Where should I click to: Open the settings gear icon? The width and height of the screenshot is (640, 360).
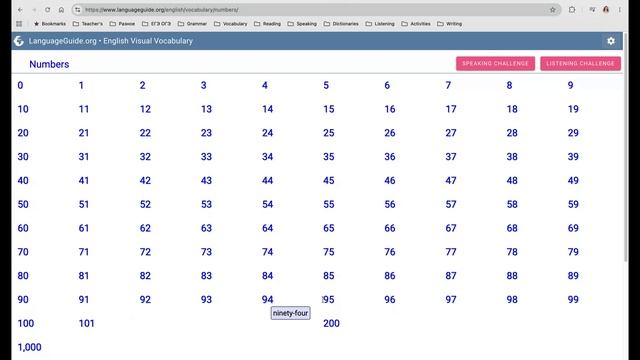pos(611,41)
